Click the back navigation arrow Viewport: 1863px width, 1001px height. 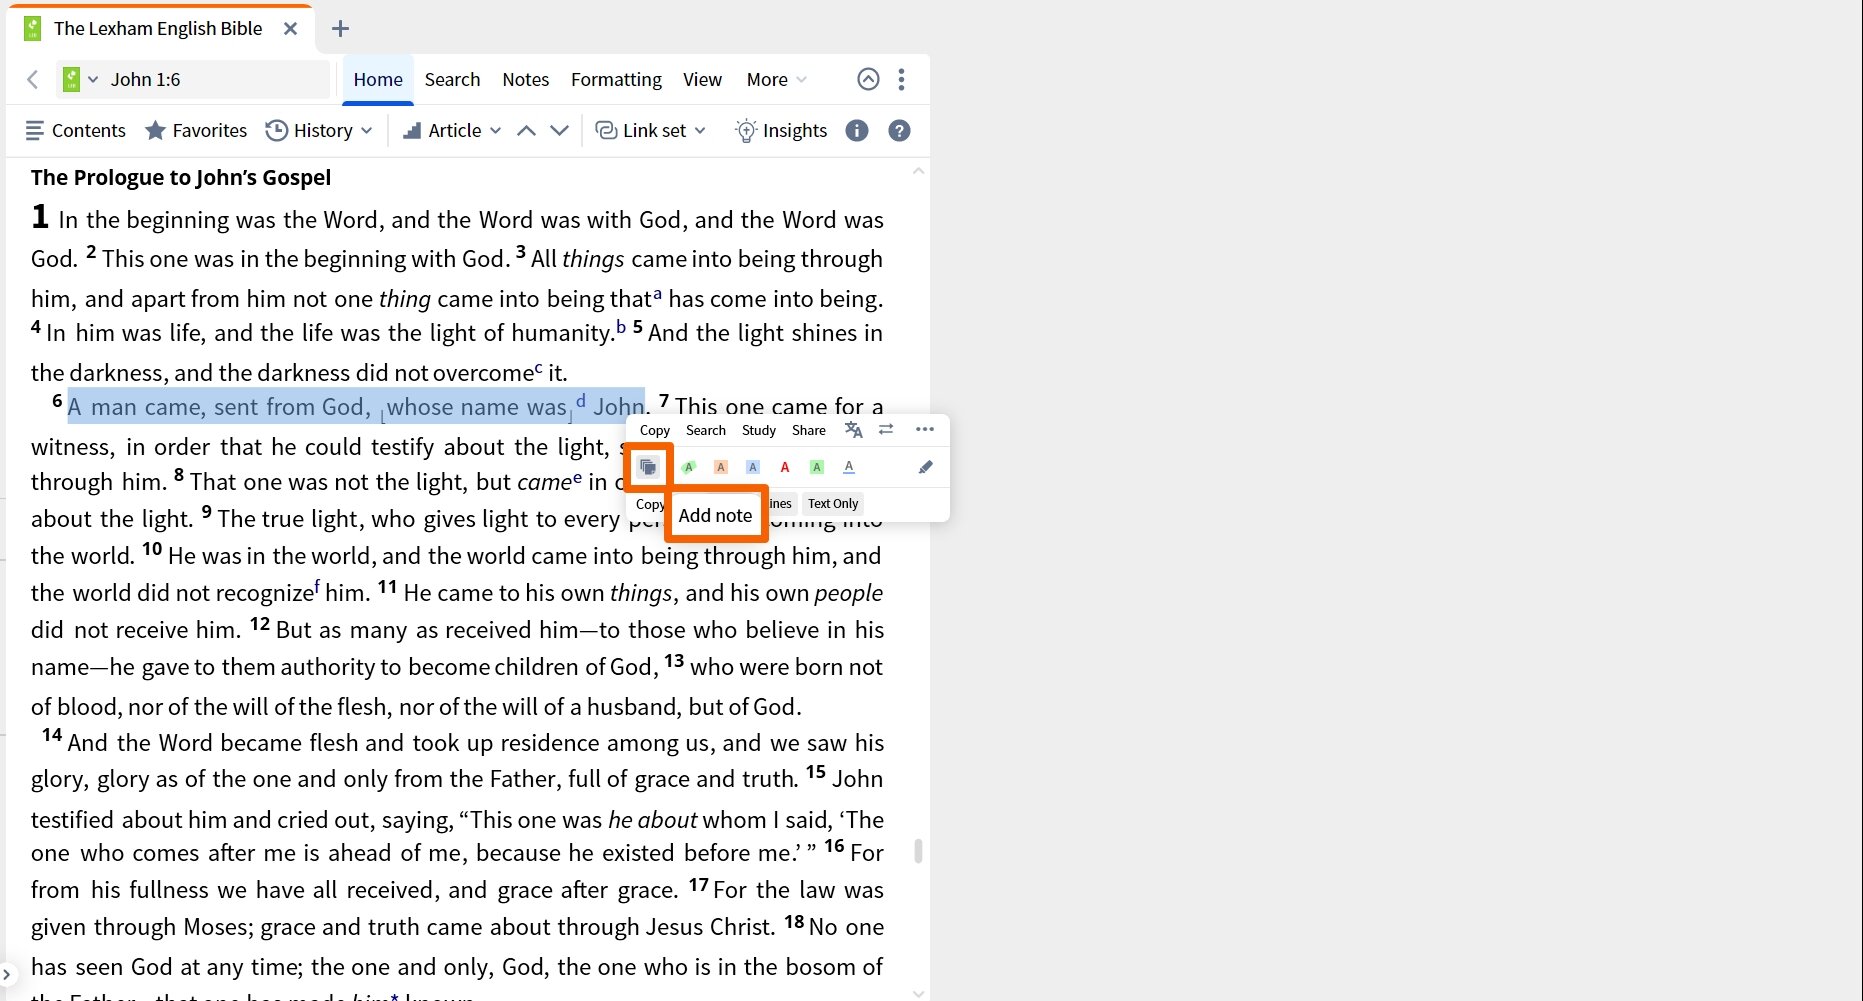tap(33, 79)
